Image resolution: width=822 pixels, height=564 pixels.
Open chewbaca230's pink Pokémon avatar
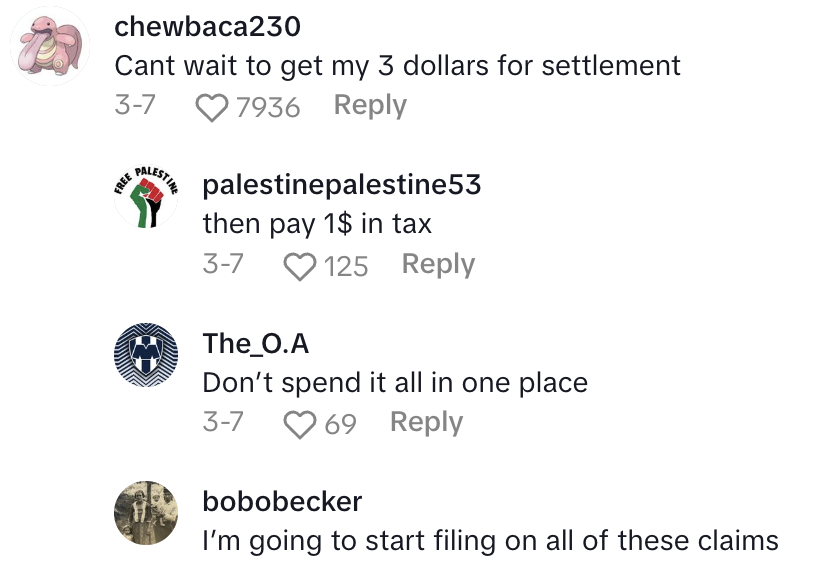pos(51,46)
